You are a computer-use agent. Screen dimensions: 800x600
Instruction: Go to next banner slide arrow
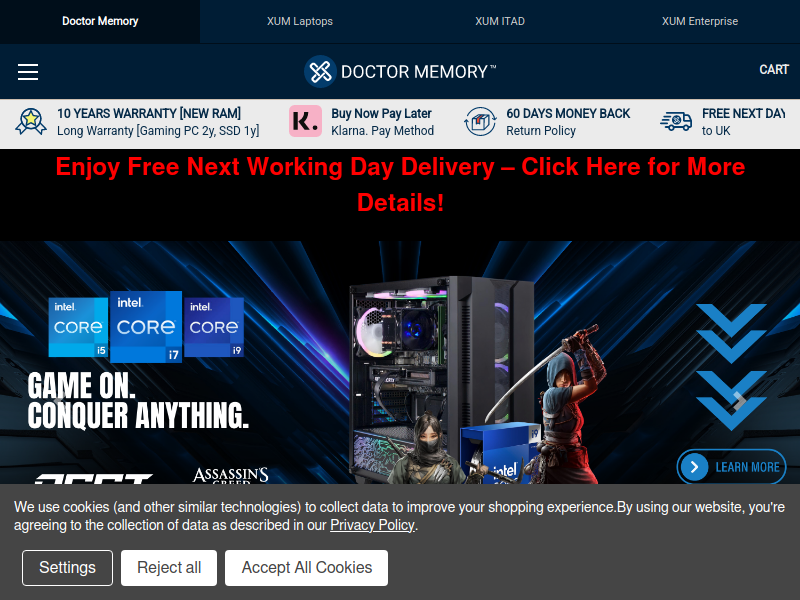[739, 401]
